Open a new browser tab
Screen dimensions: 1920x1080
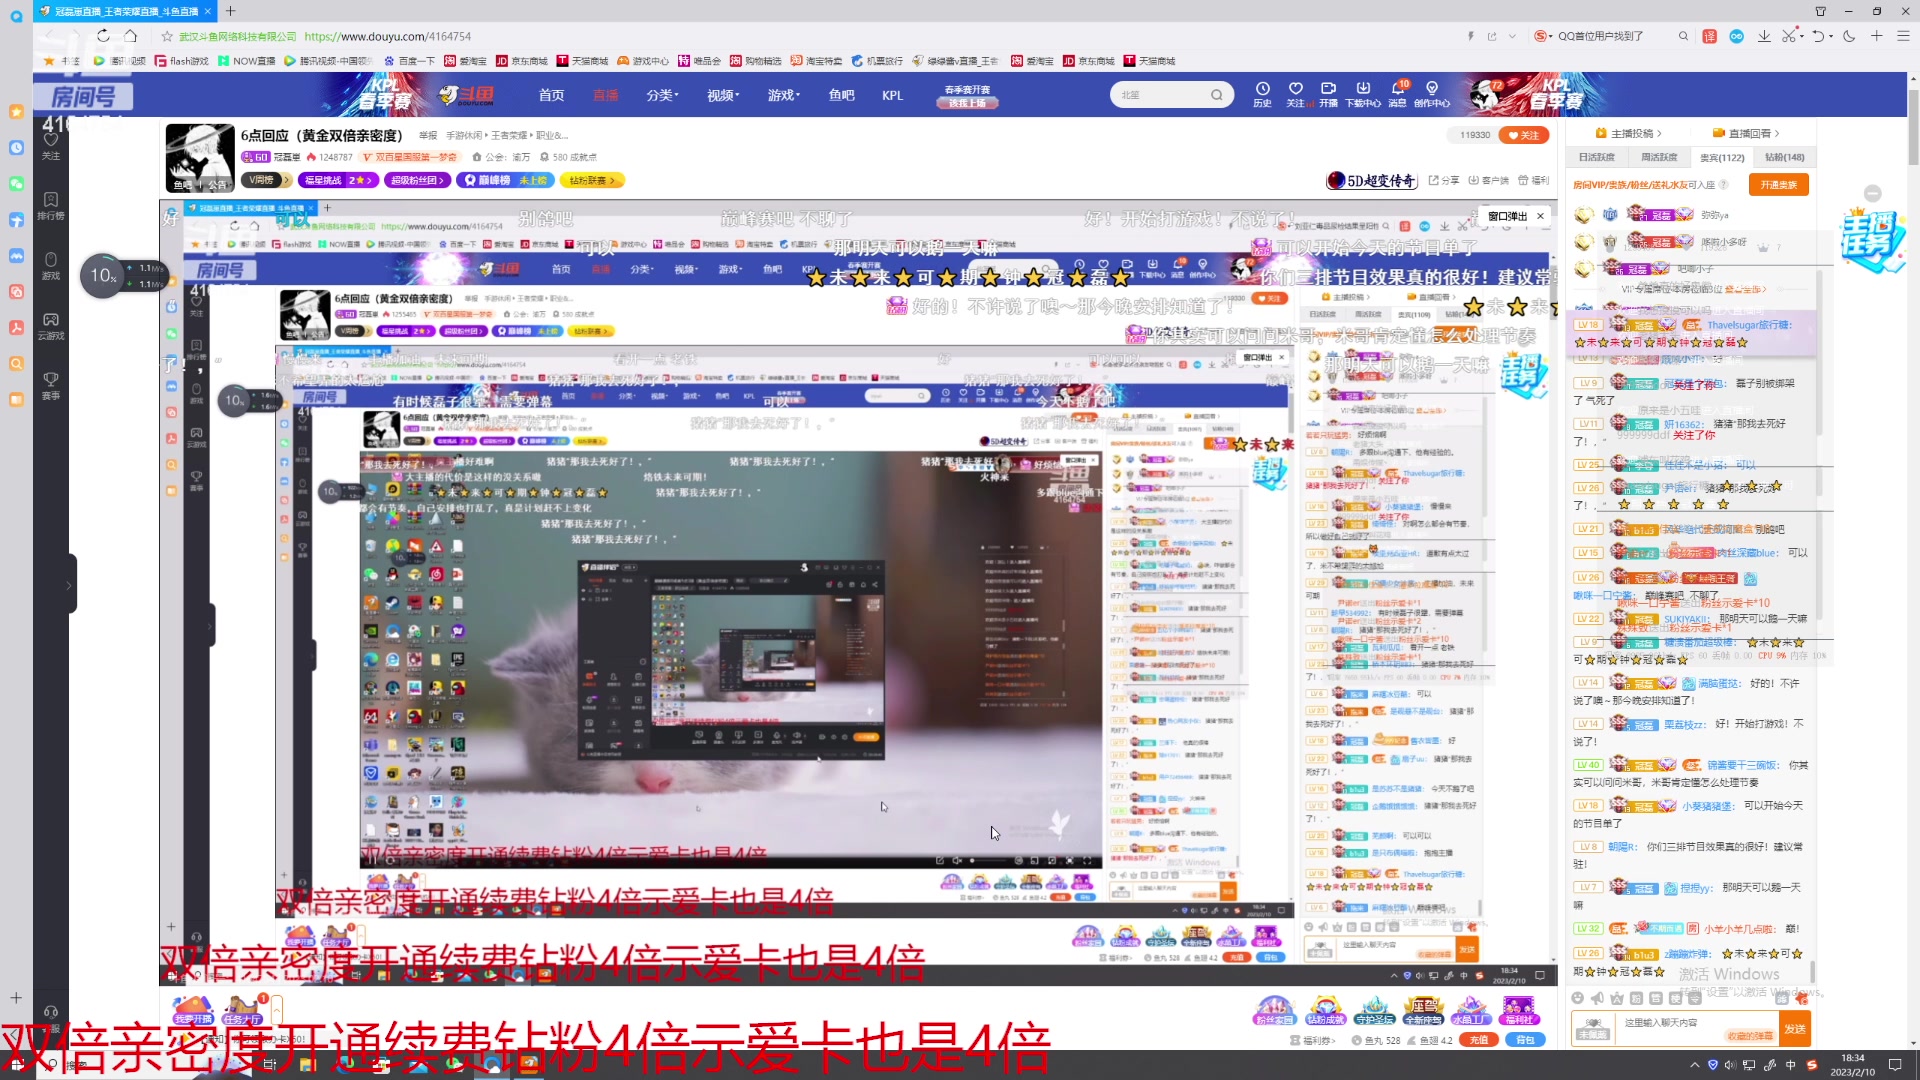[x=230, y=11]
